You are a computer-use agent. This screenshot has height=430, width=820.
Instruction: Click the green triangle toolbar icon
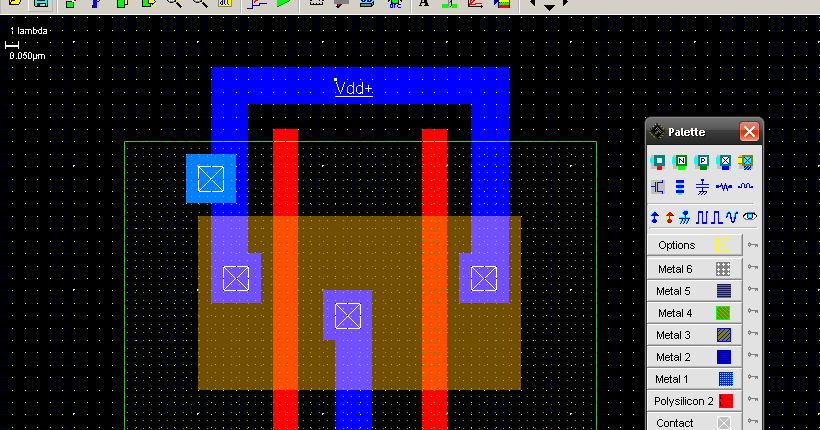[x=283, y=3]
